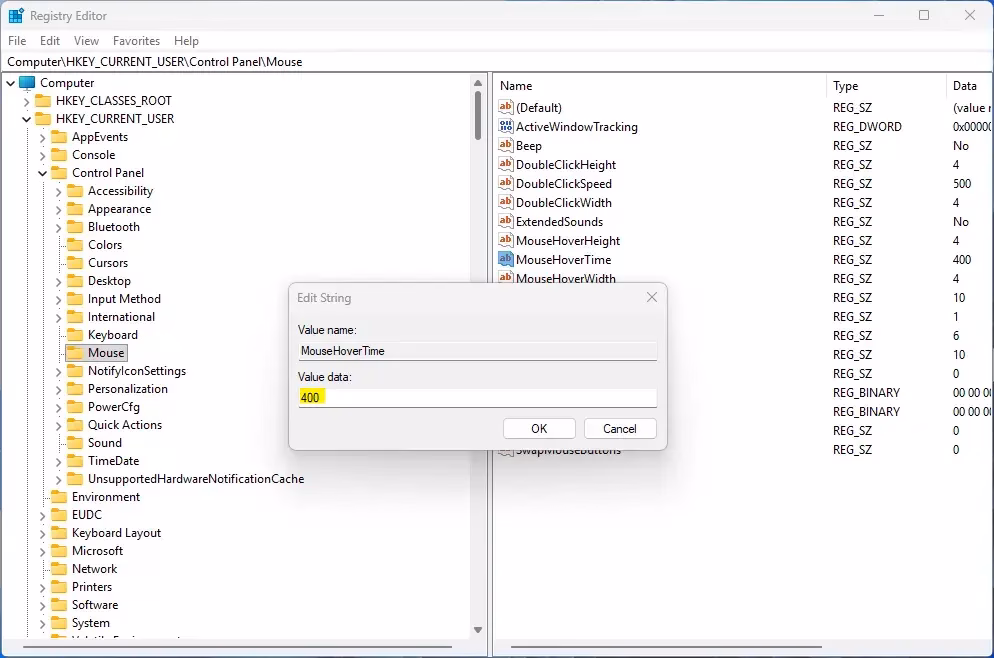Click the ActiveWindowTracking DWORD value icon
The height and width of the screenshot is (658, 994).
pyautogui.click(x=506, y=127)
